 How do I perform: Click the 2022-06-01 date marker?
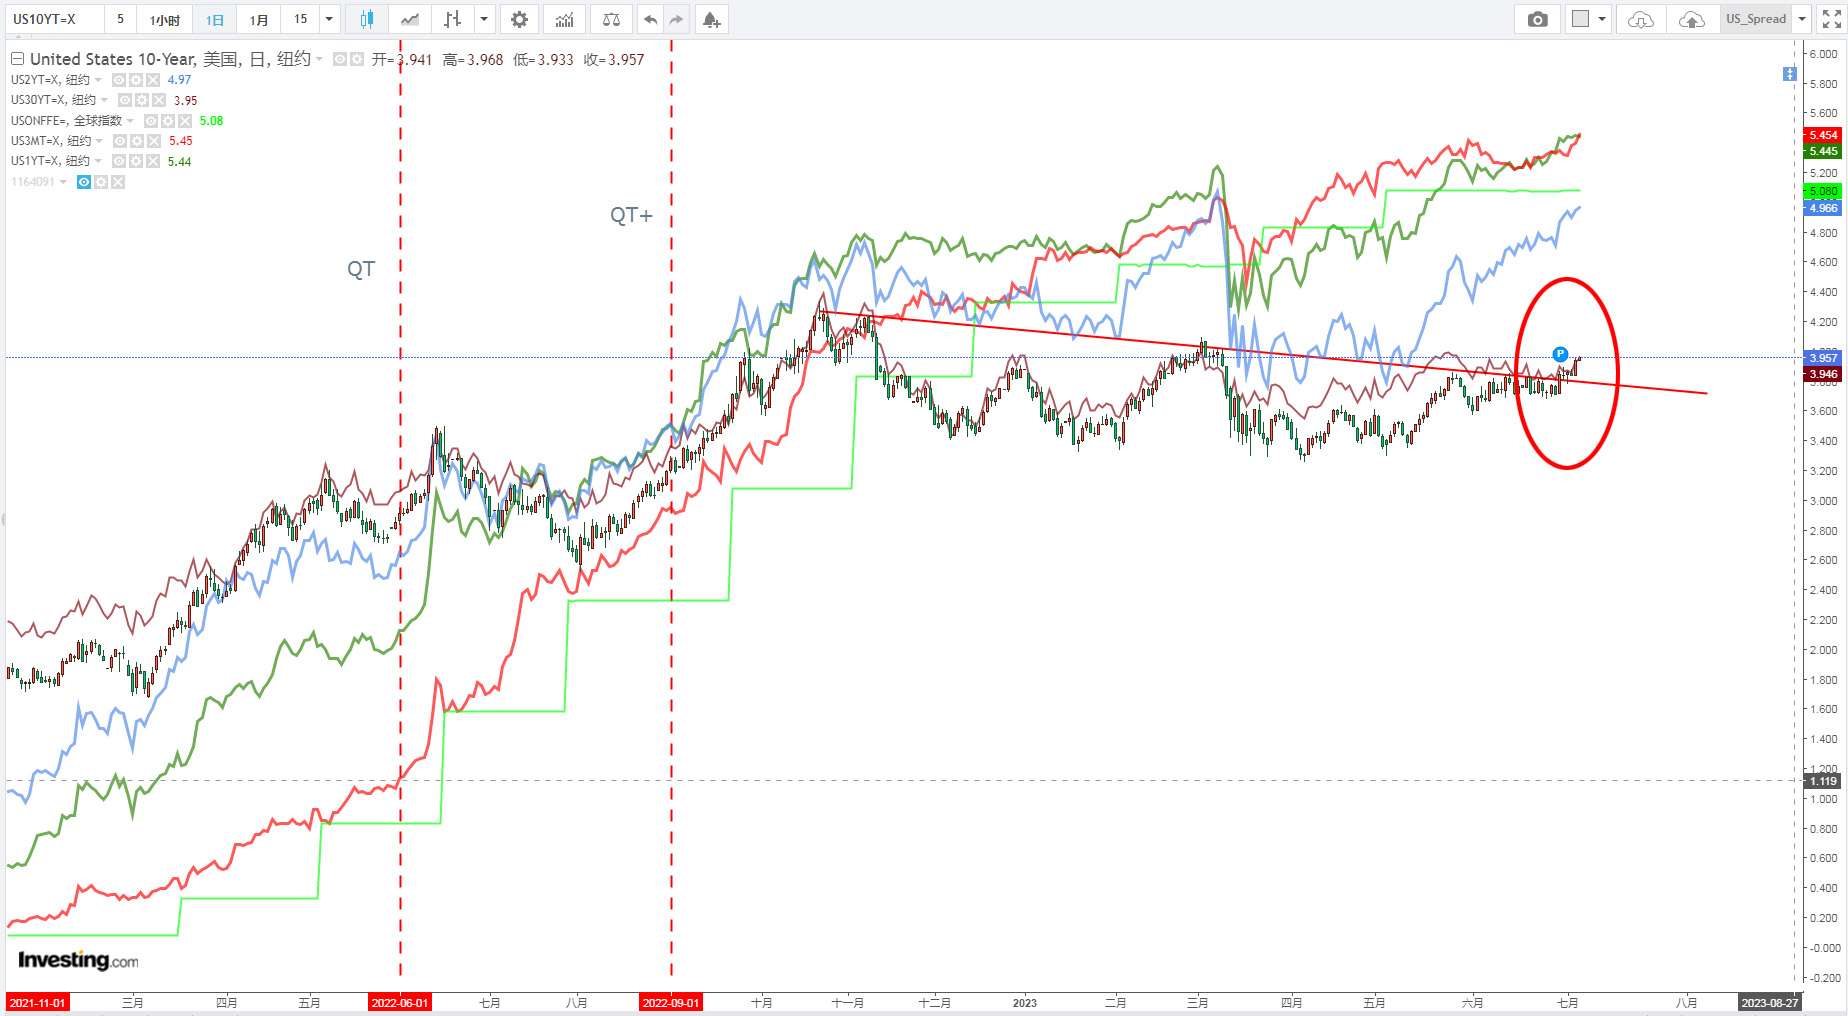[400, 1003]
